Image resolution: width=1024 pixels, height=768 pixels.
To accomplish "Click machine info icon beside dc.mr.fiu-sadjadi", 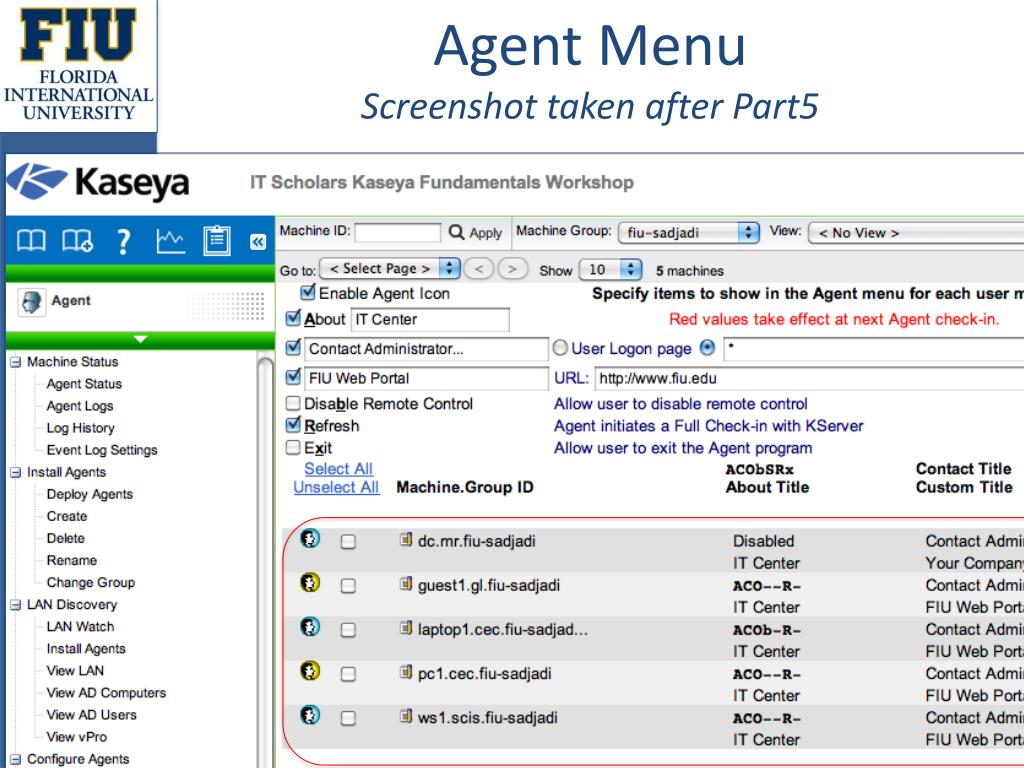I will coord(406,539).
